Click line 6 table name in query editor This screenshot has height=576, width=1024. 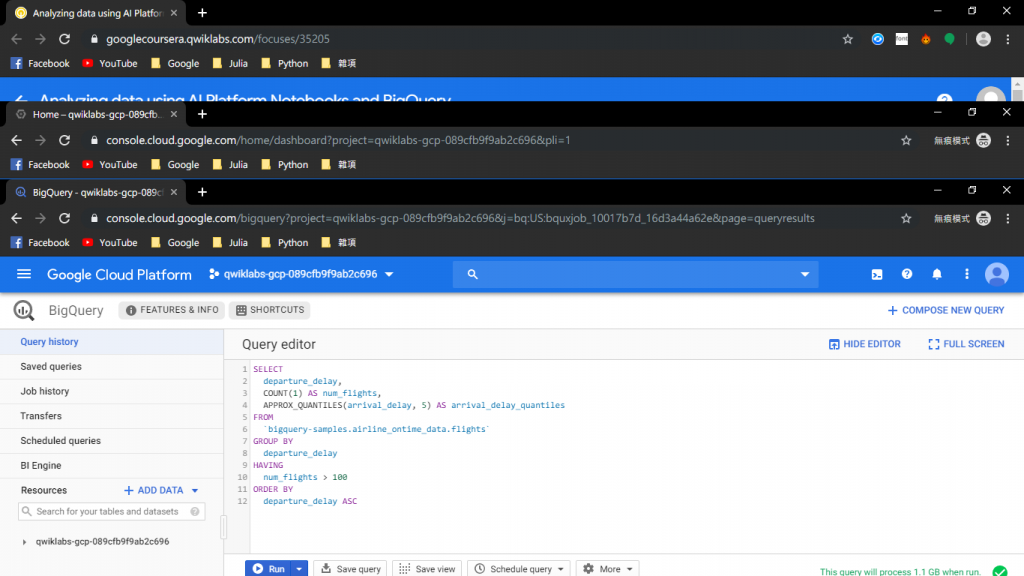(377, 429)
